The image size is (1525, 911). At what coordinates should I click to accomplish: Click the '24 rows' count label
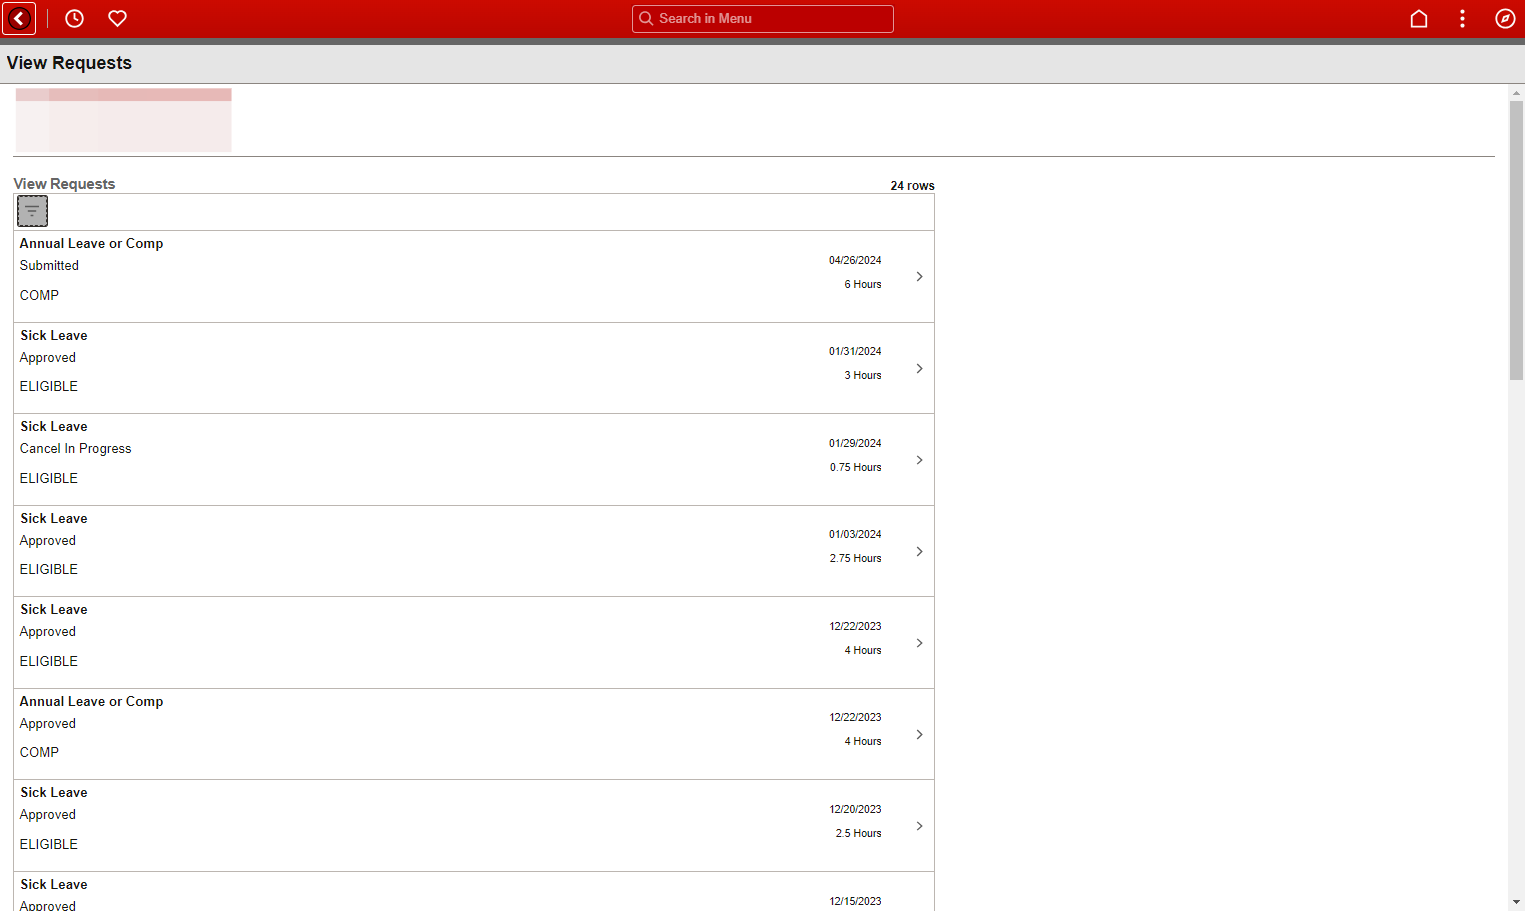click(912, 186)
